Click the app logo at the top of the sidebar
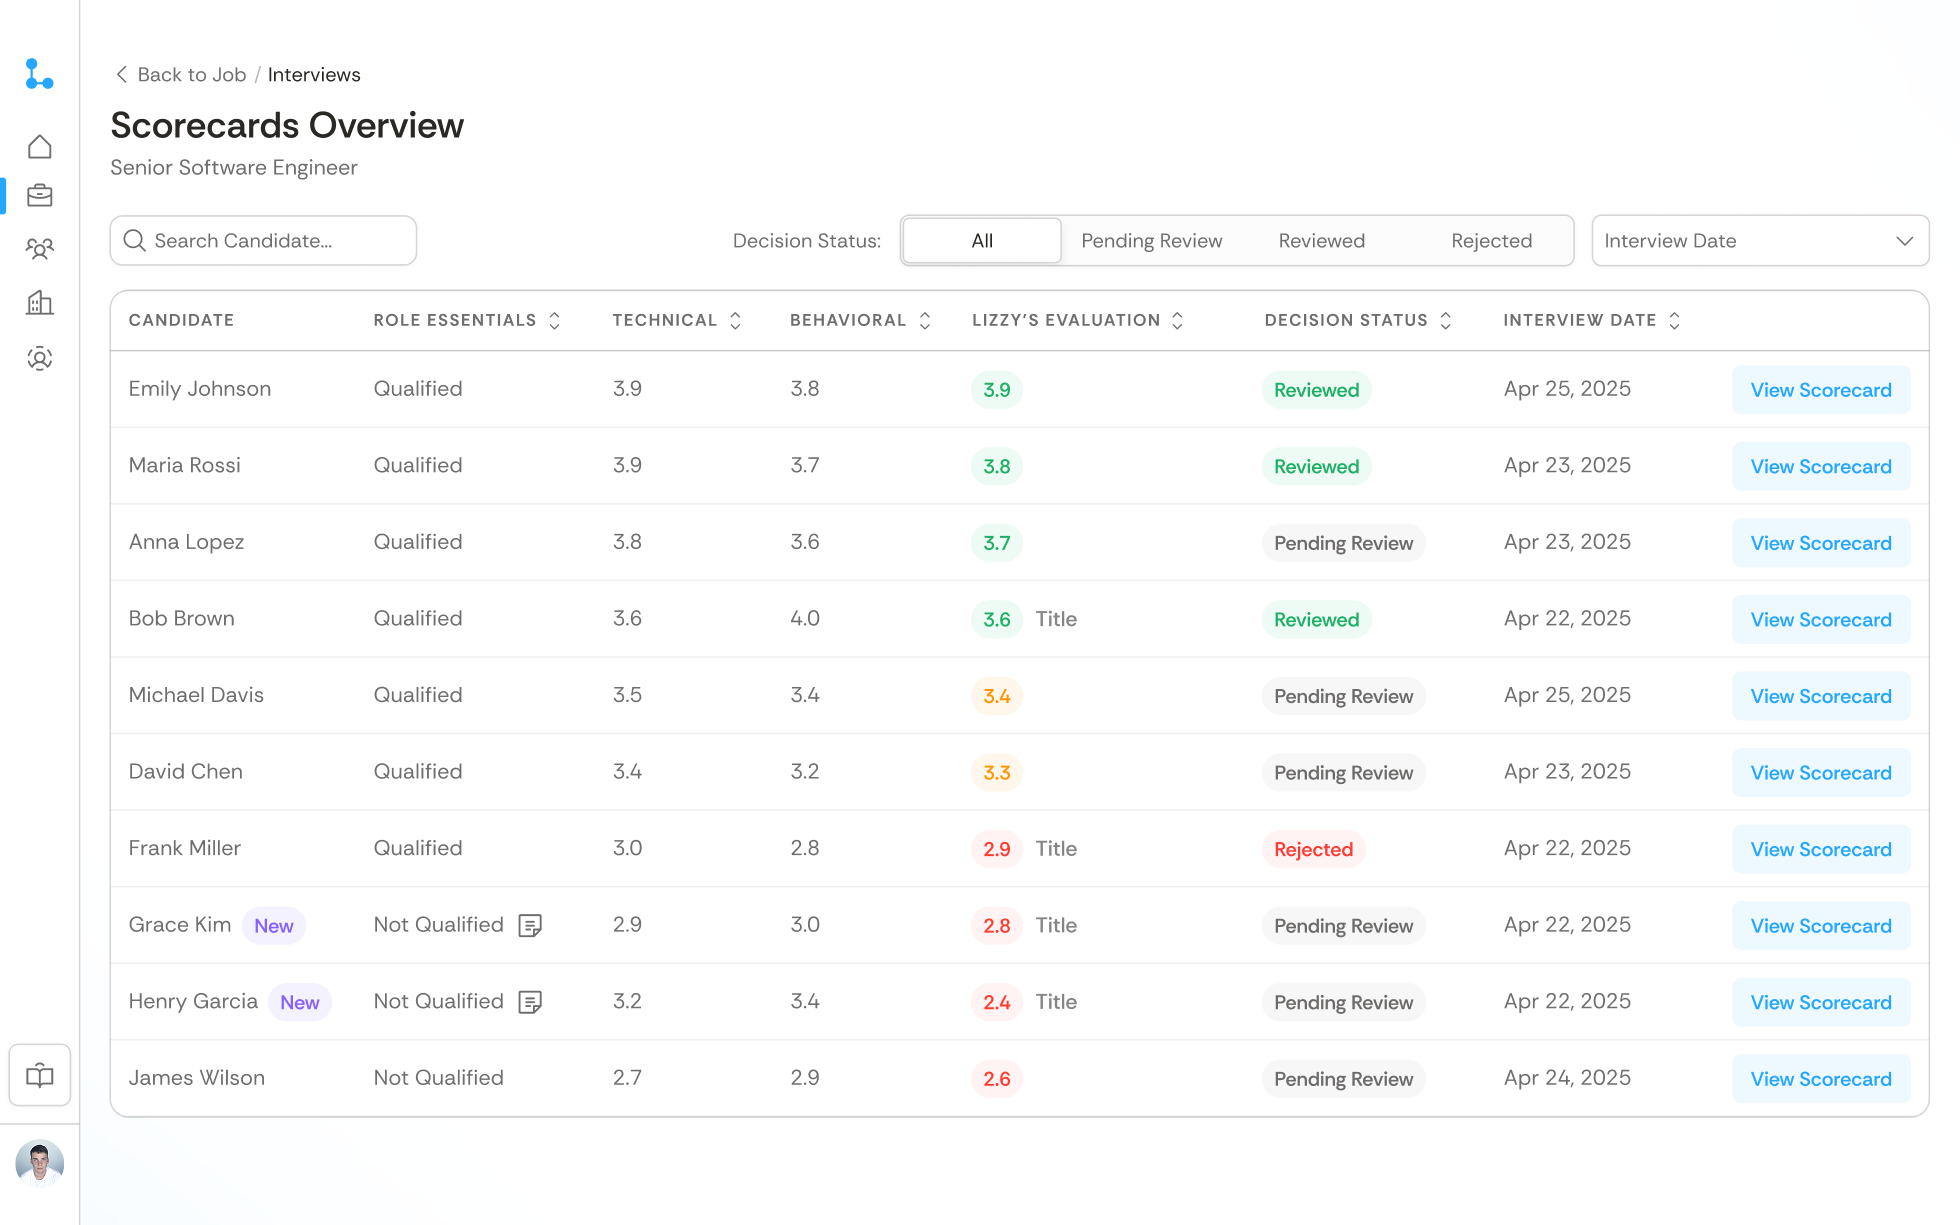Viewport: 1960px width, 1225px height. pos(40,75)
